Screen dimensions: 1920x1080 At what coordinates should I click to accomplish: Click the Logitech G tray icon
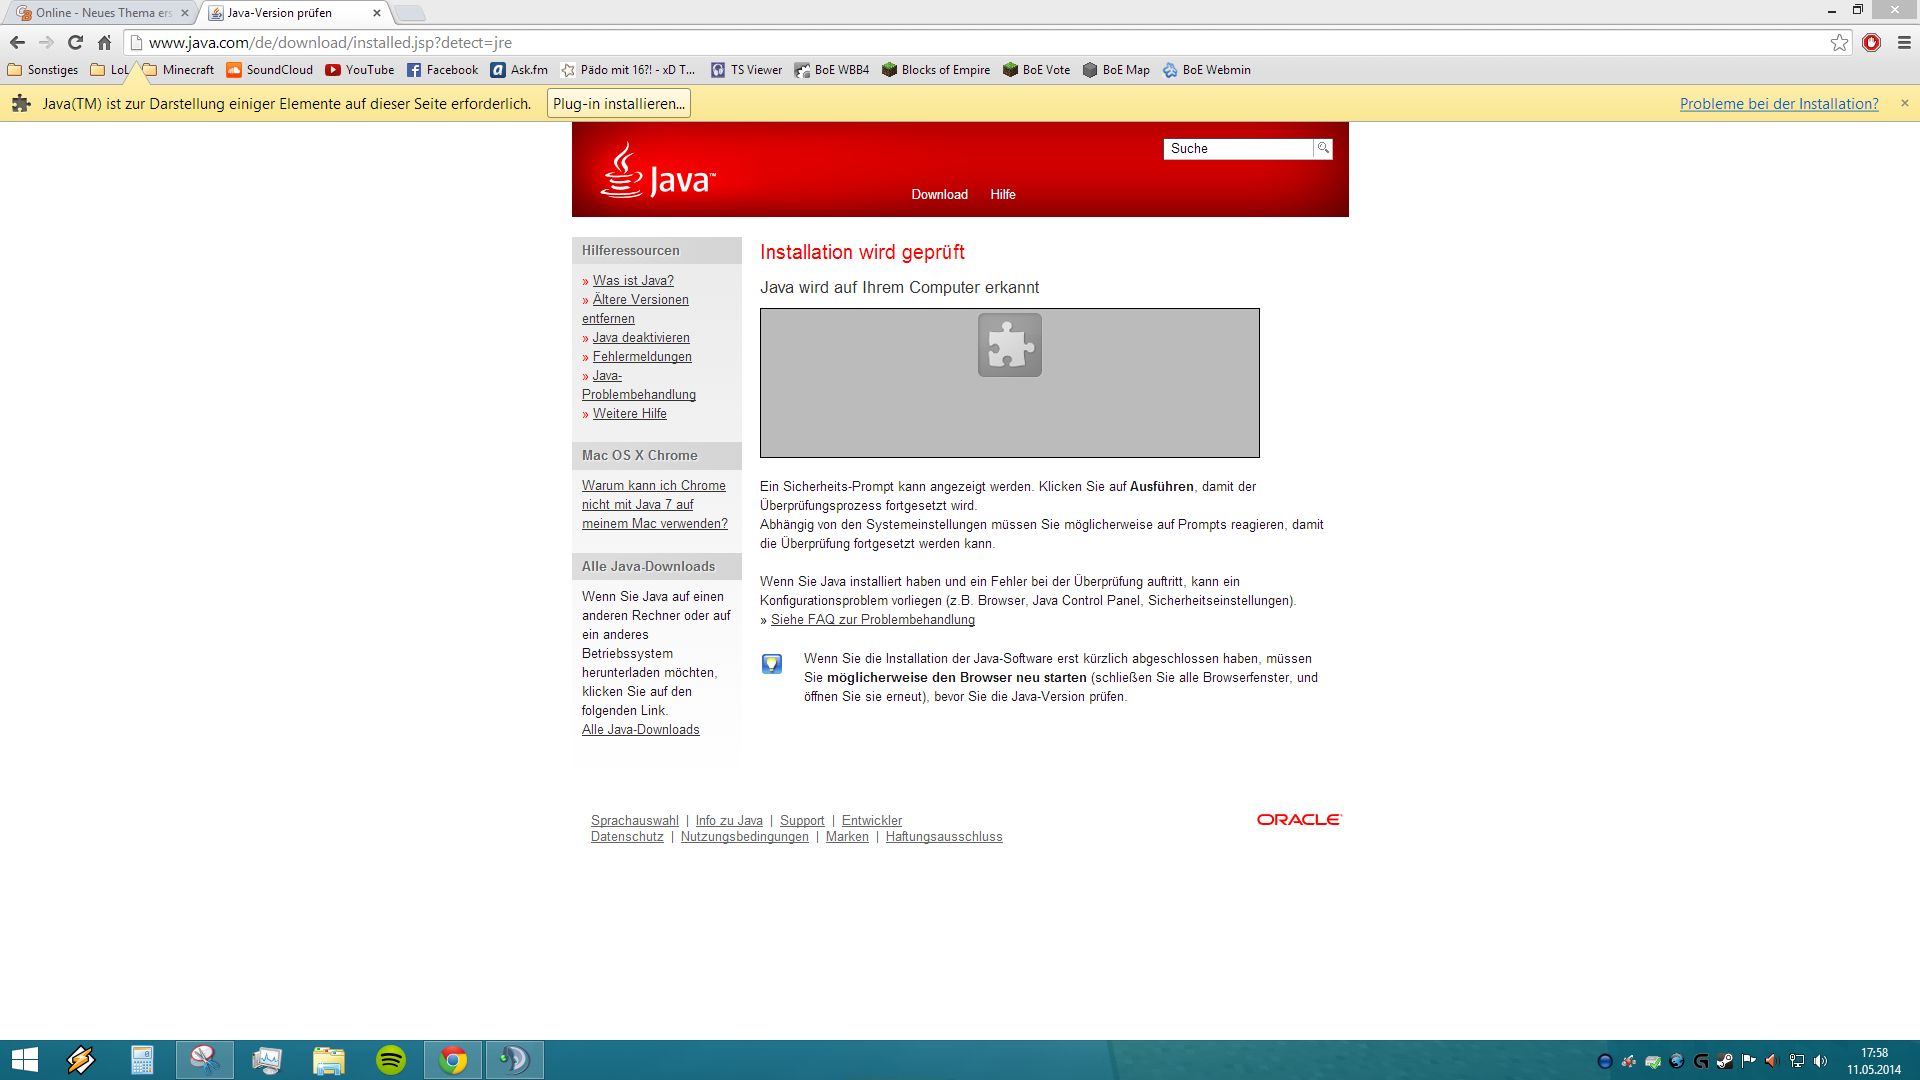point(1701,1061)
